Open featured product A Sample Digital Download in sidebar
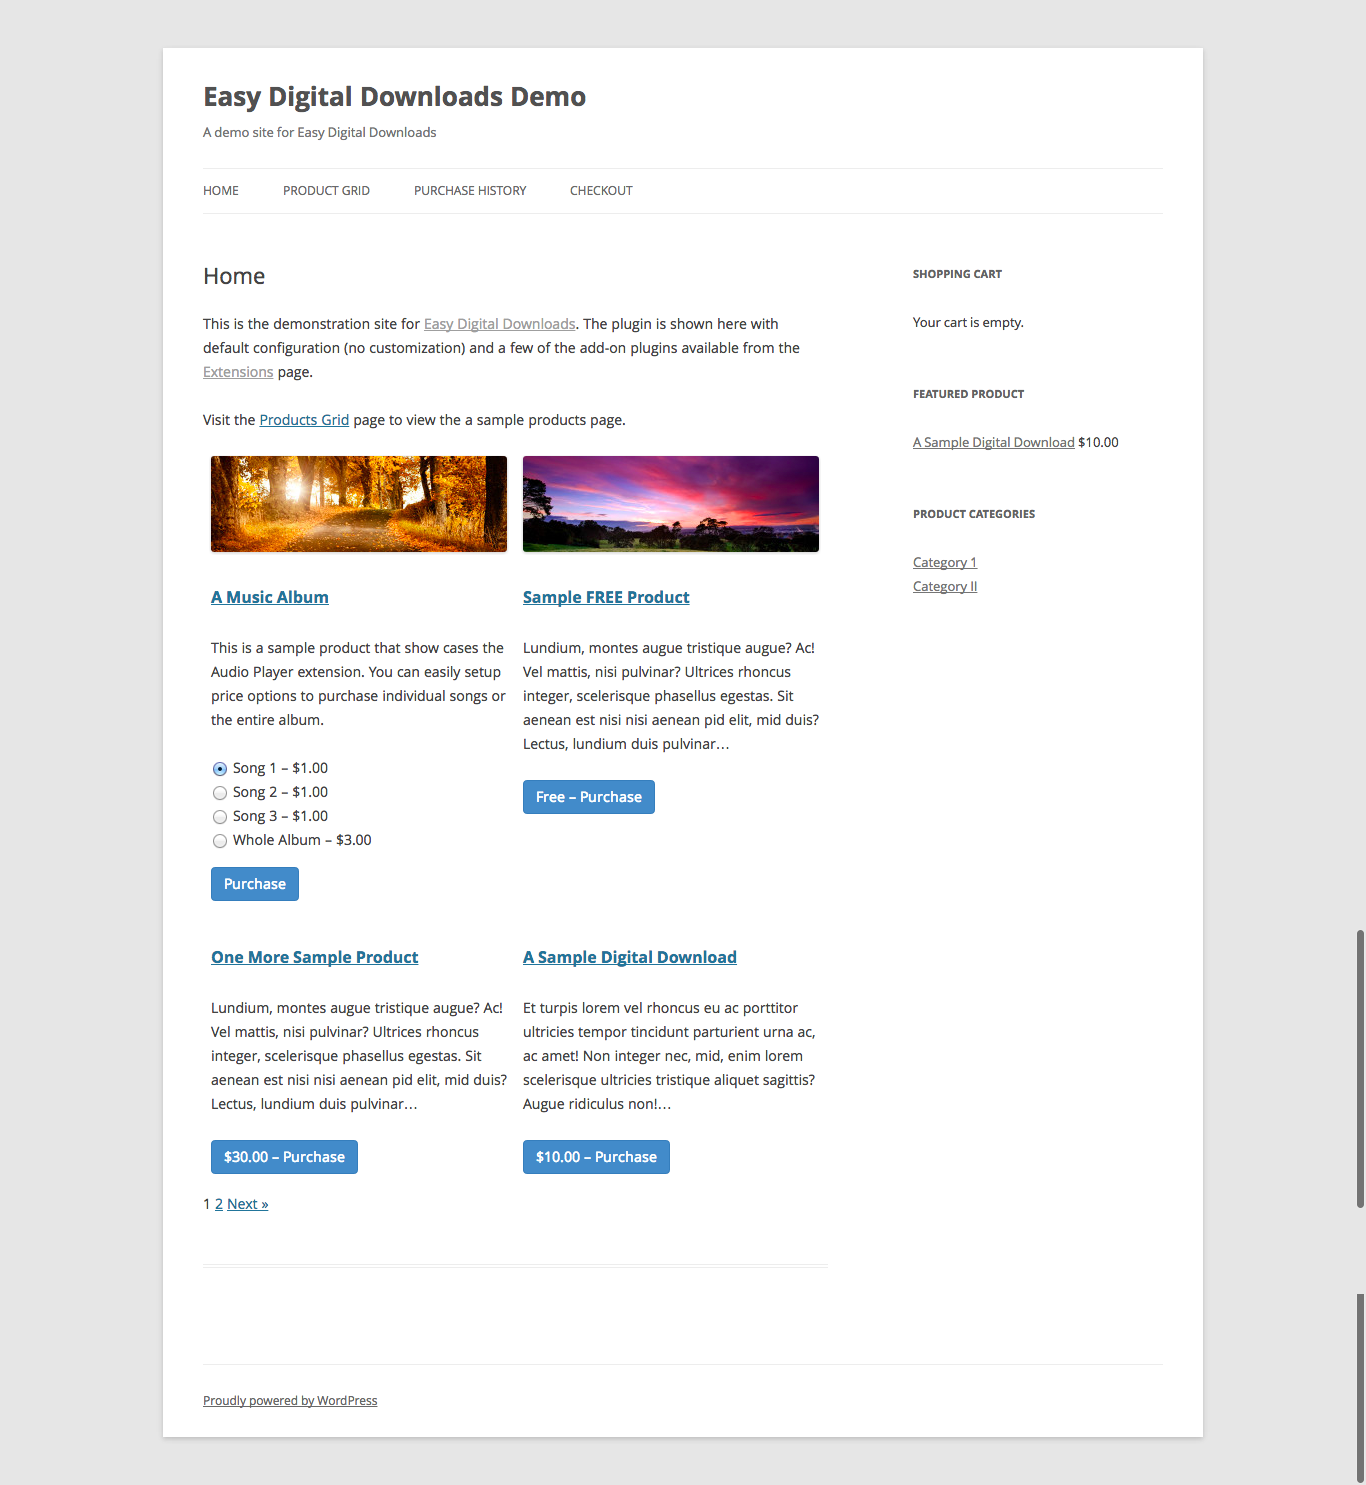 click(x=994, y=442)
